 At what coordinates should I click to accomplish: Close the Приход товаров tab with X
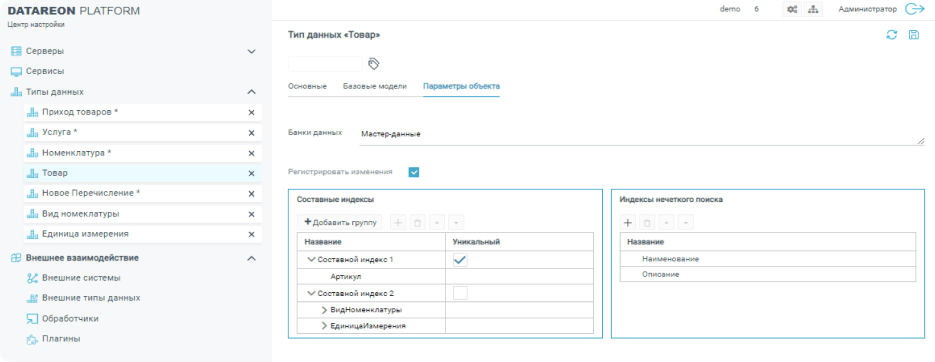(251, 113)
